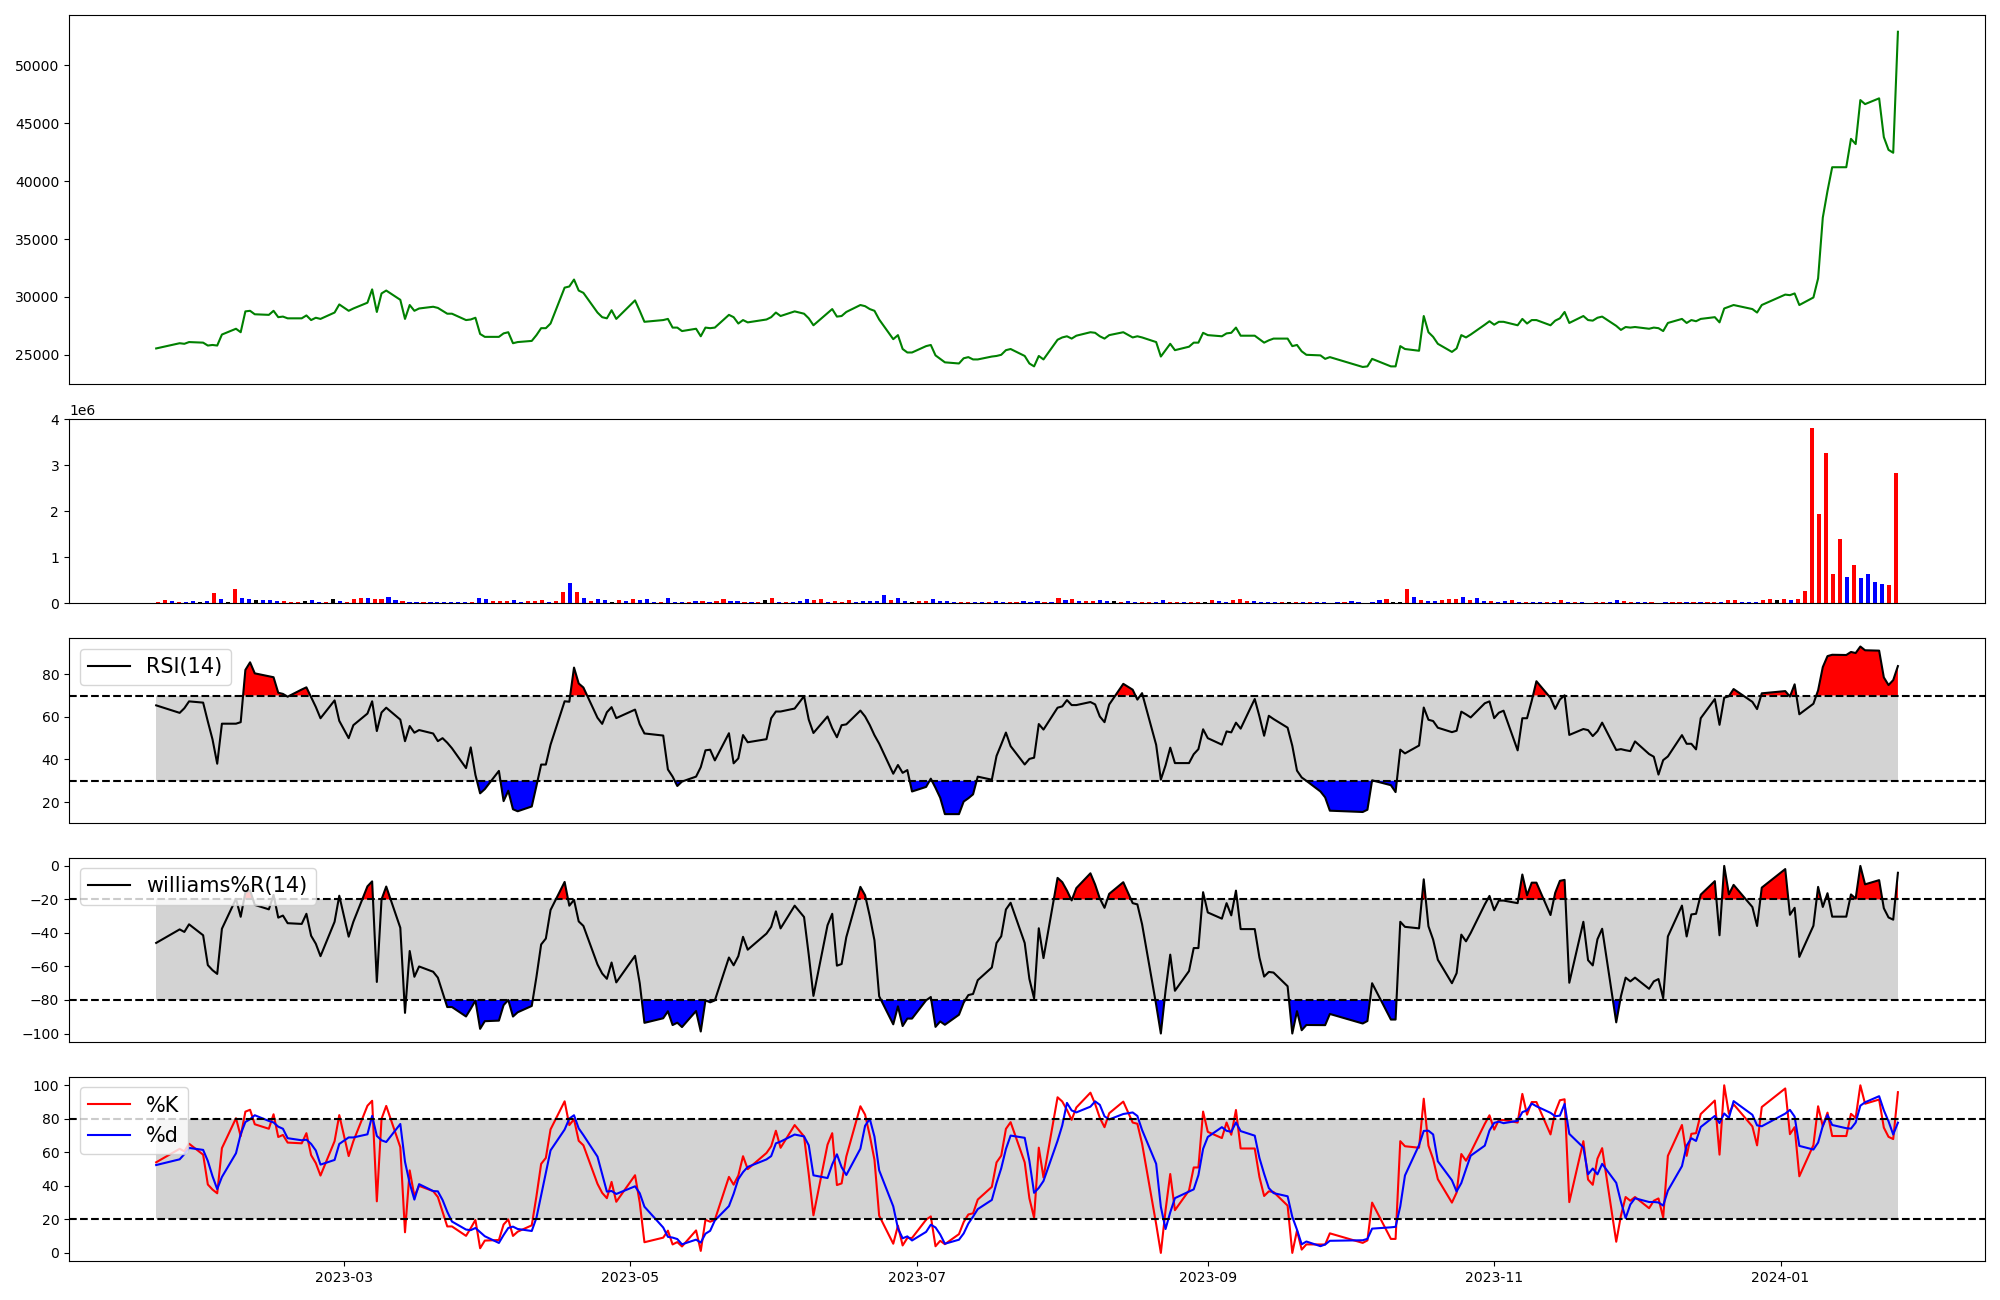This screenshot has height=1300, width=2000.
Task: Click the black RSI legend line sample
Action: click(x=110, y=666)
